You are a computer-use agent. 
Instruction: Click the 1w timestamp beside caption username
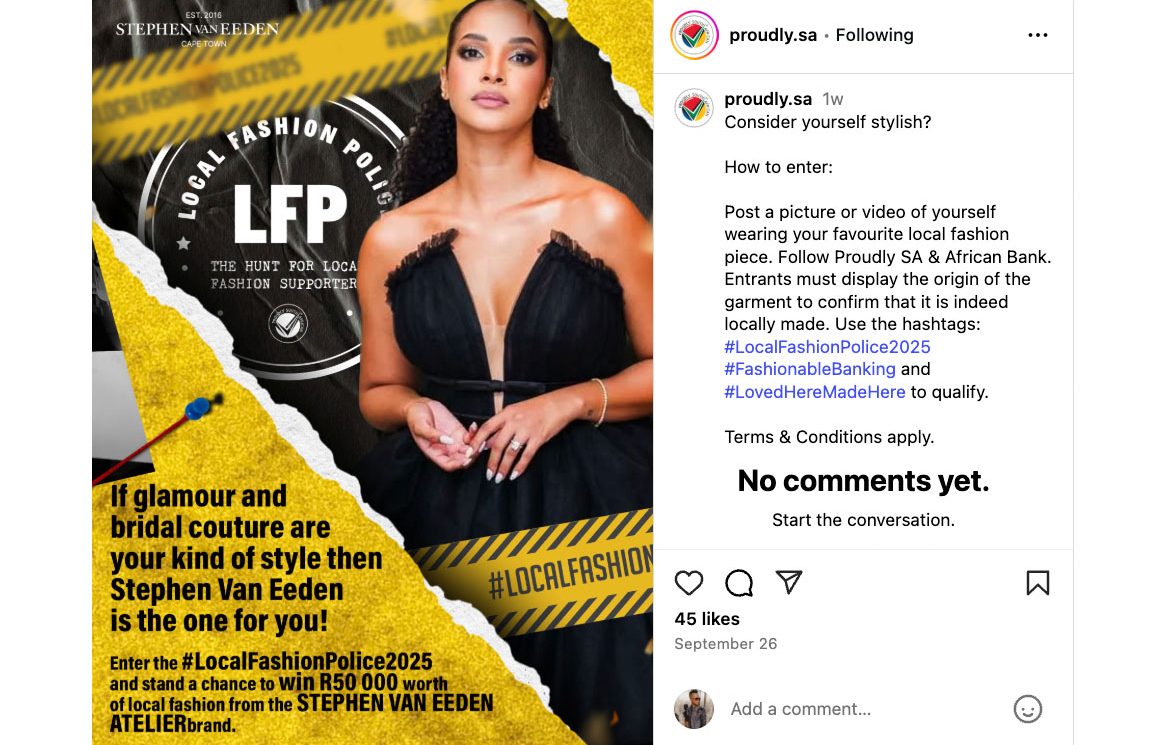833,99
